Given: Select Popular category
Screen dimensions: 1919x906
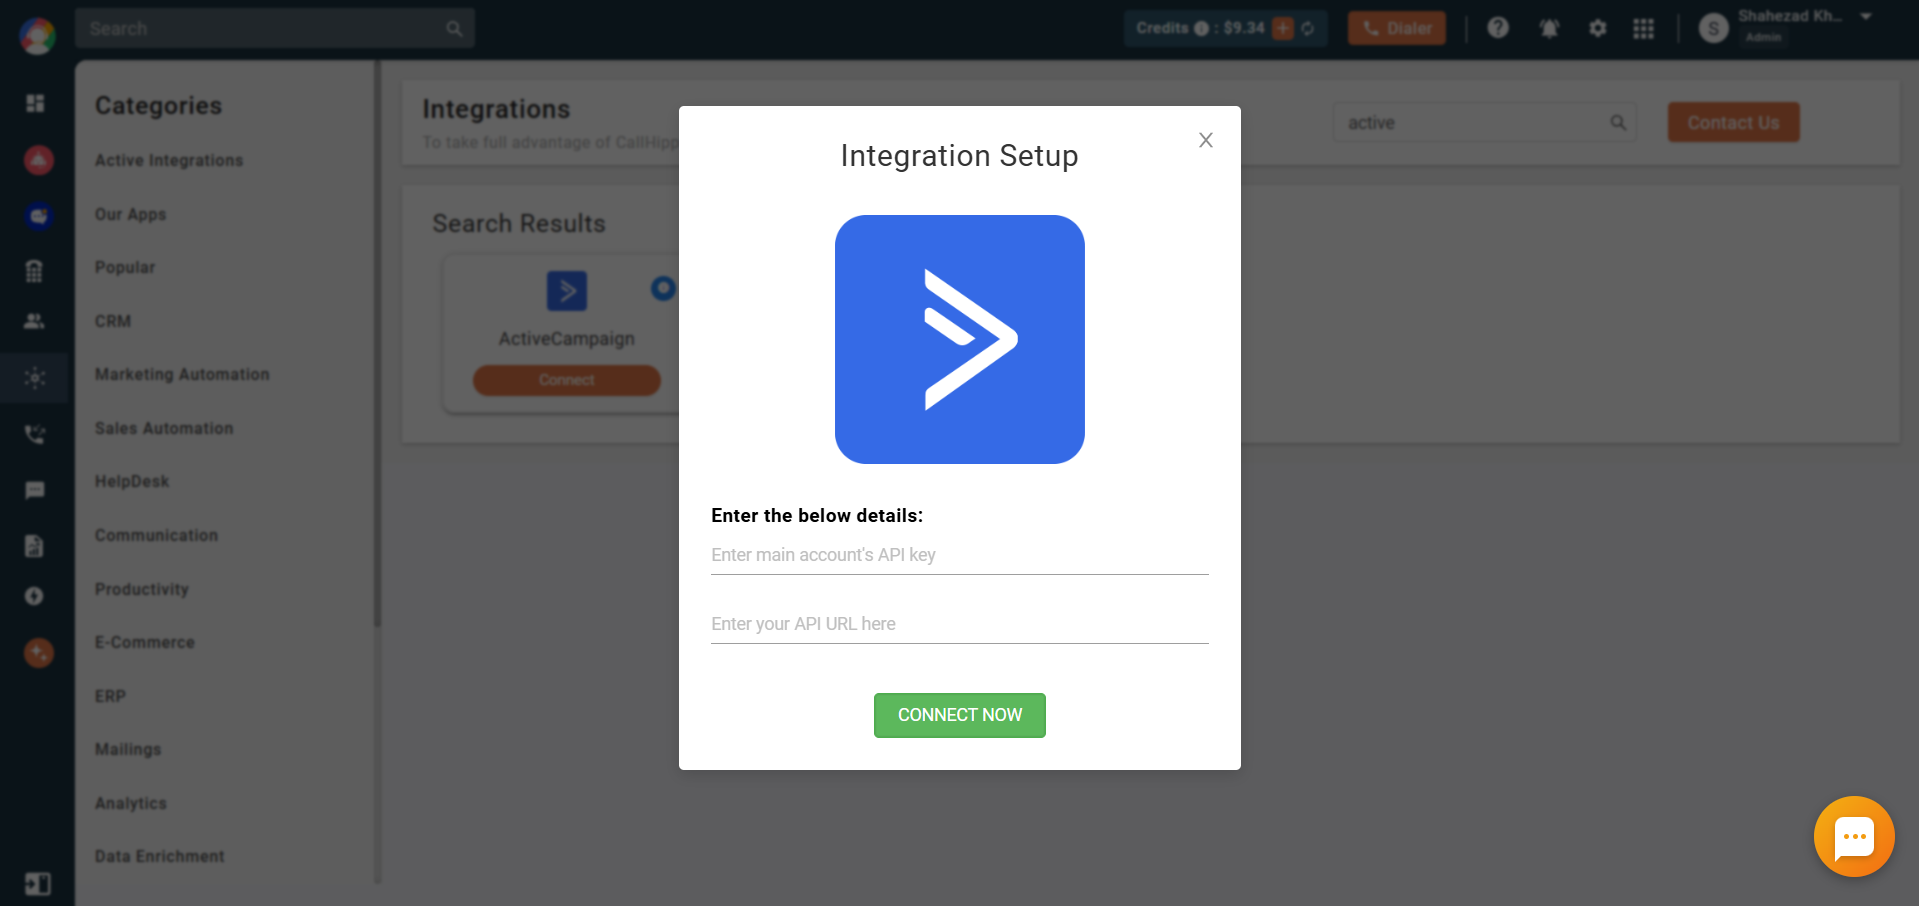Looking at the screenshot, I should [125, 267].
